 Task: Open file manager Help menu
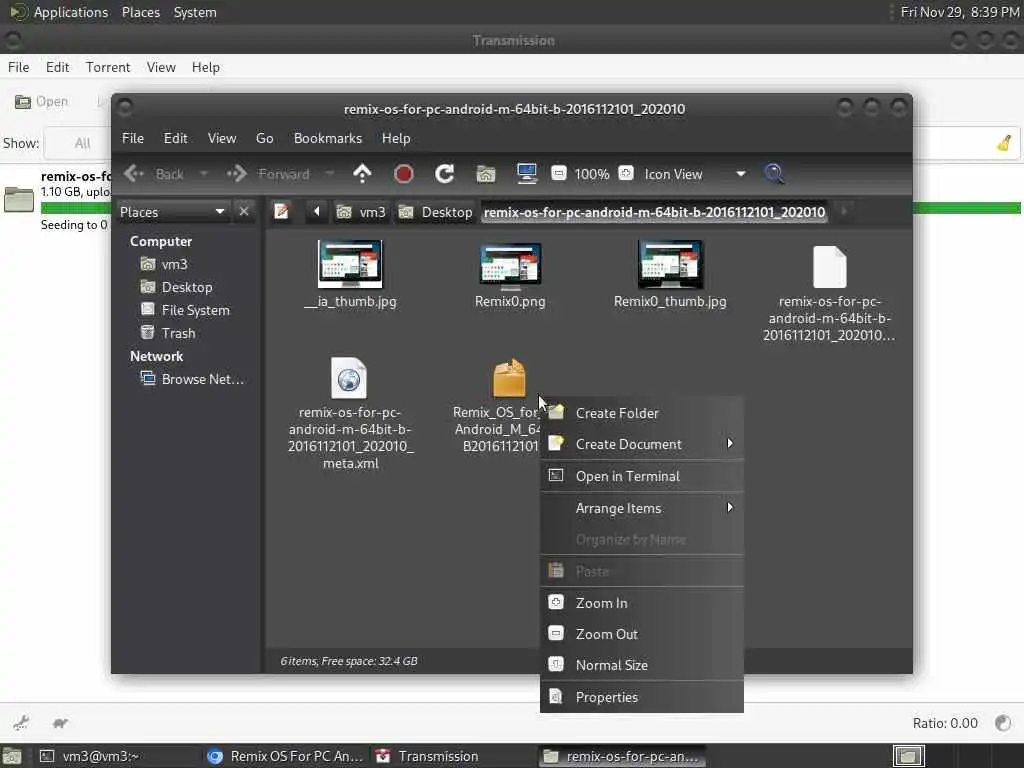click(396, 138)
